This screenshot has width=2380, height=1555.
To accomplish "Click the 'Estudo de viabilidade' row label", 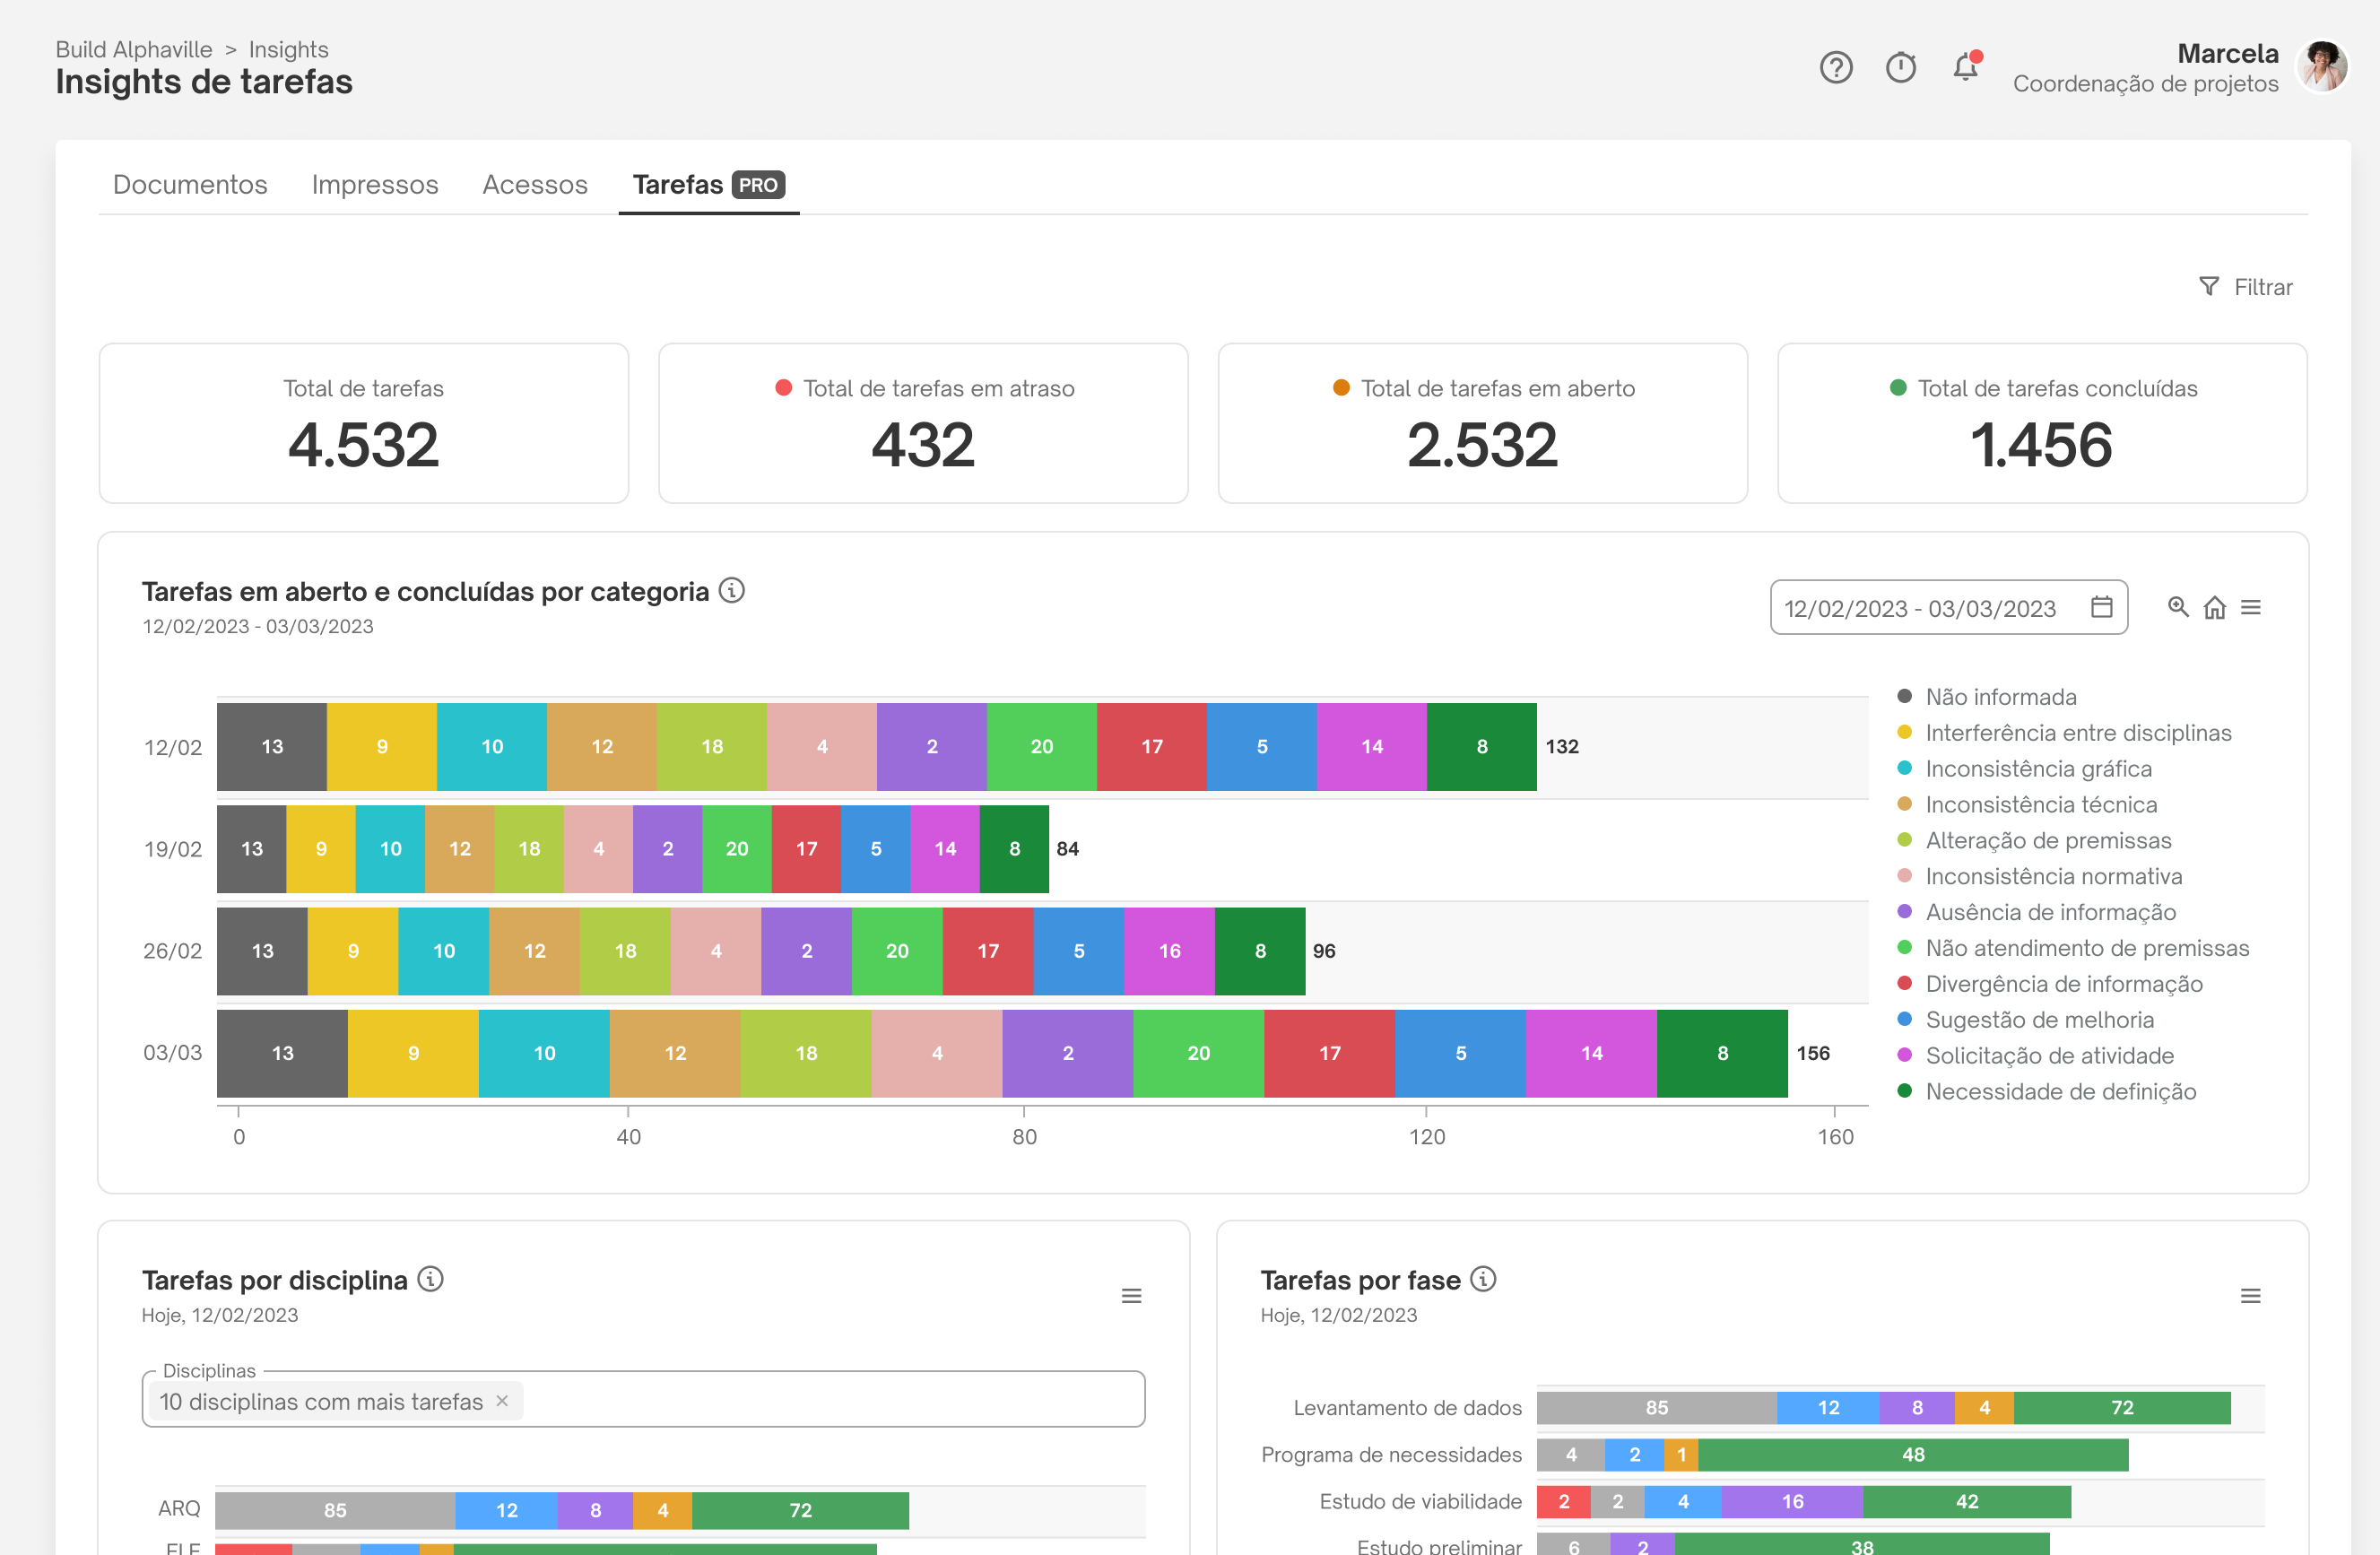I will click(1420, 1502).
